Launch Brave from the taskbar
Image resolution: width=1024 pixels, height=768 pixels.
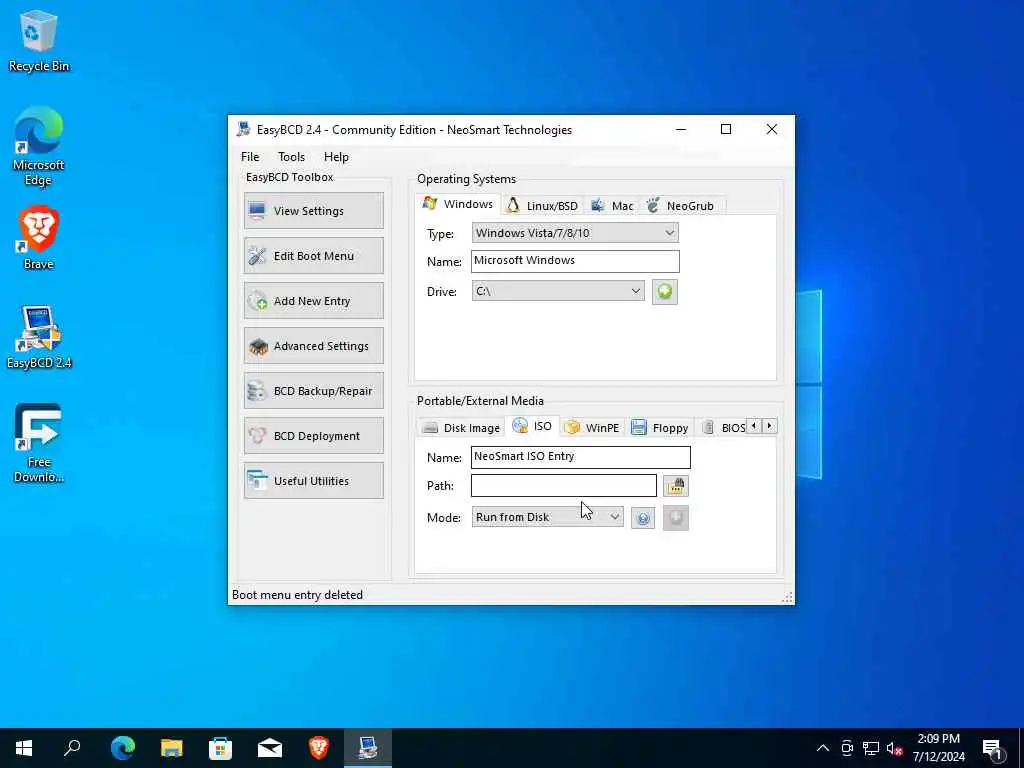click(x=319, y=748)
